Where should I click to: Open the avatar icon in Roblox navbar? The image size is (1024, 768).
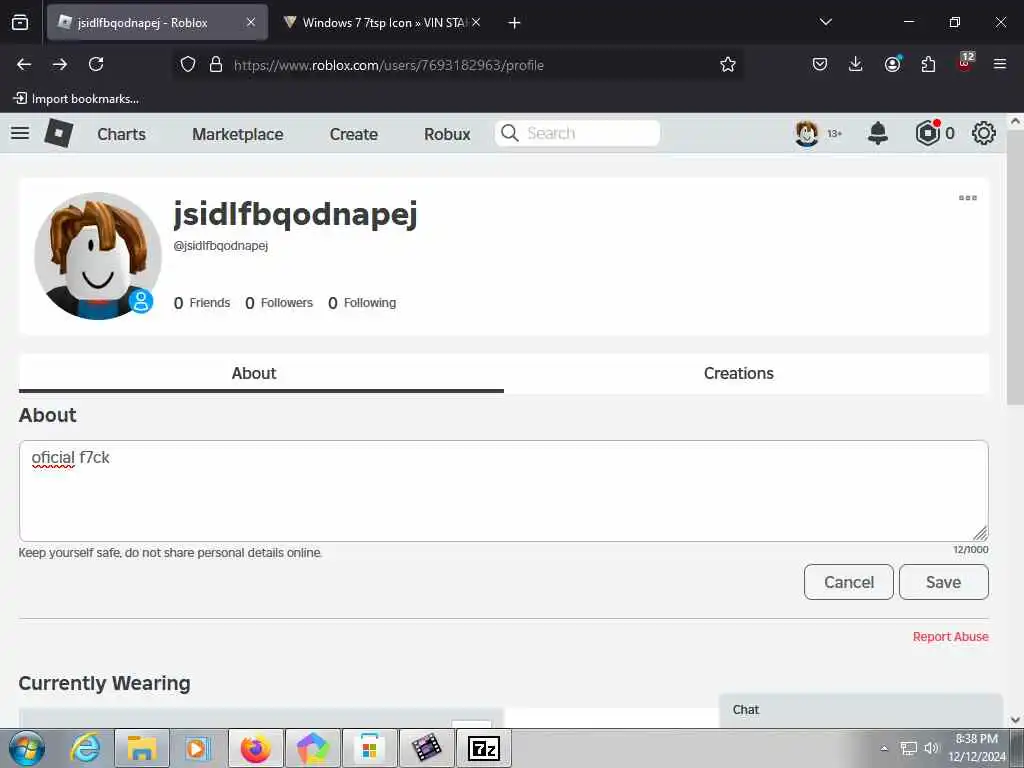[807, 133]
